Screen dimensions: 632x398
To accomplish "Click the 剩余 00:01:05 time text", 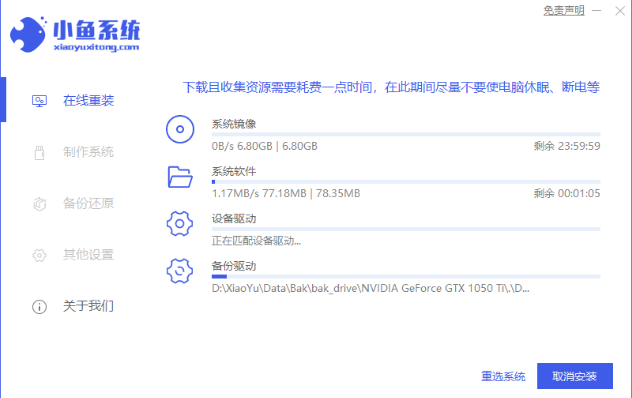I will coord(567,194).
